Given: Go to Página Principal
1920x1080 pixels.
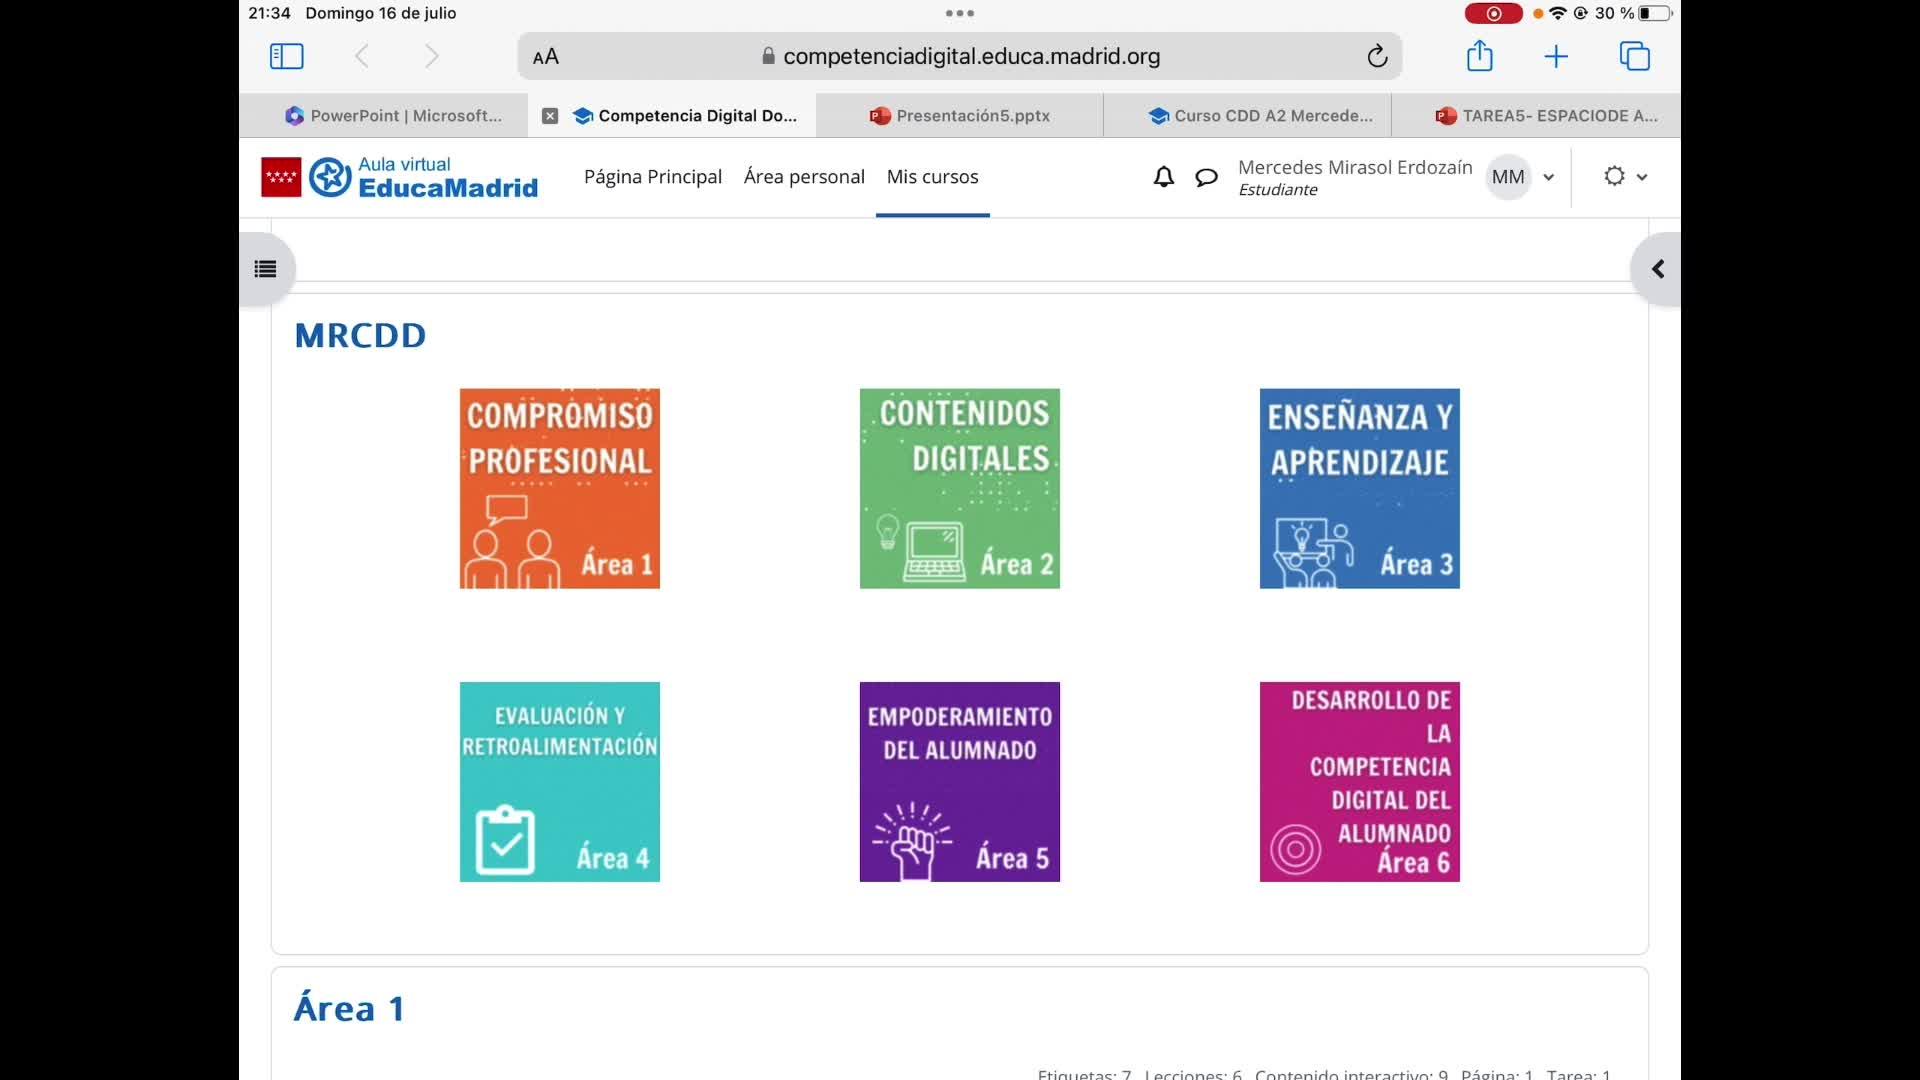Looking at the screenshot, I should (x=652, y=177).
